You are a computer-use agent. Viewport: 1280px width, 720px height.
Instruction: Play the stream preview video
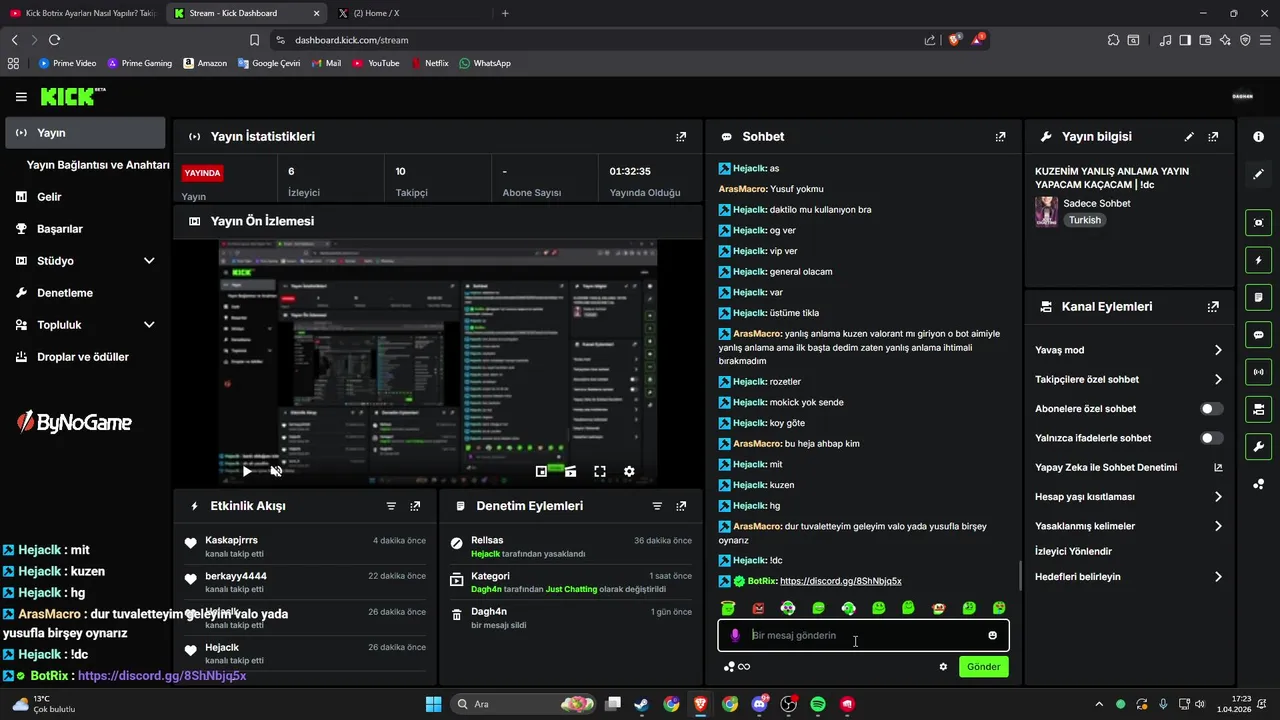tap(247, 471)
